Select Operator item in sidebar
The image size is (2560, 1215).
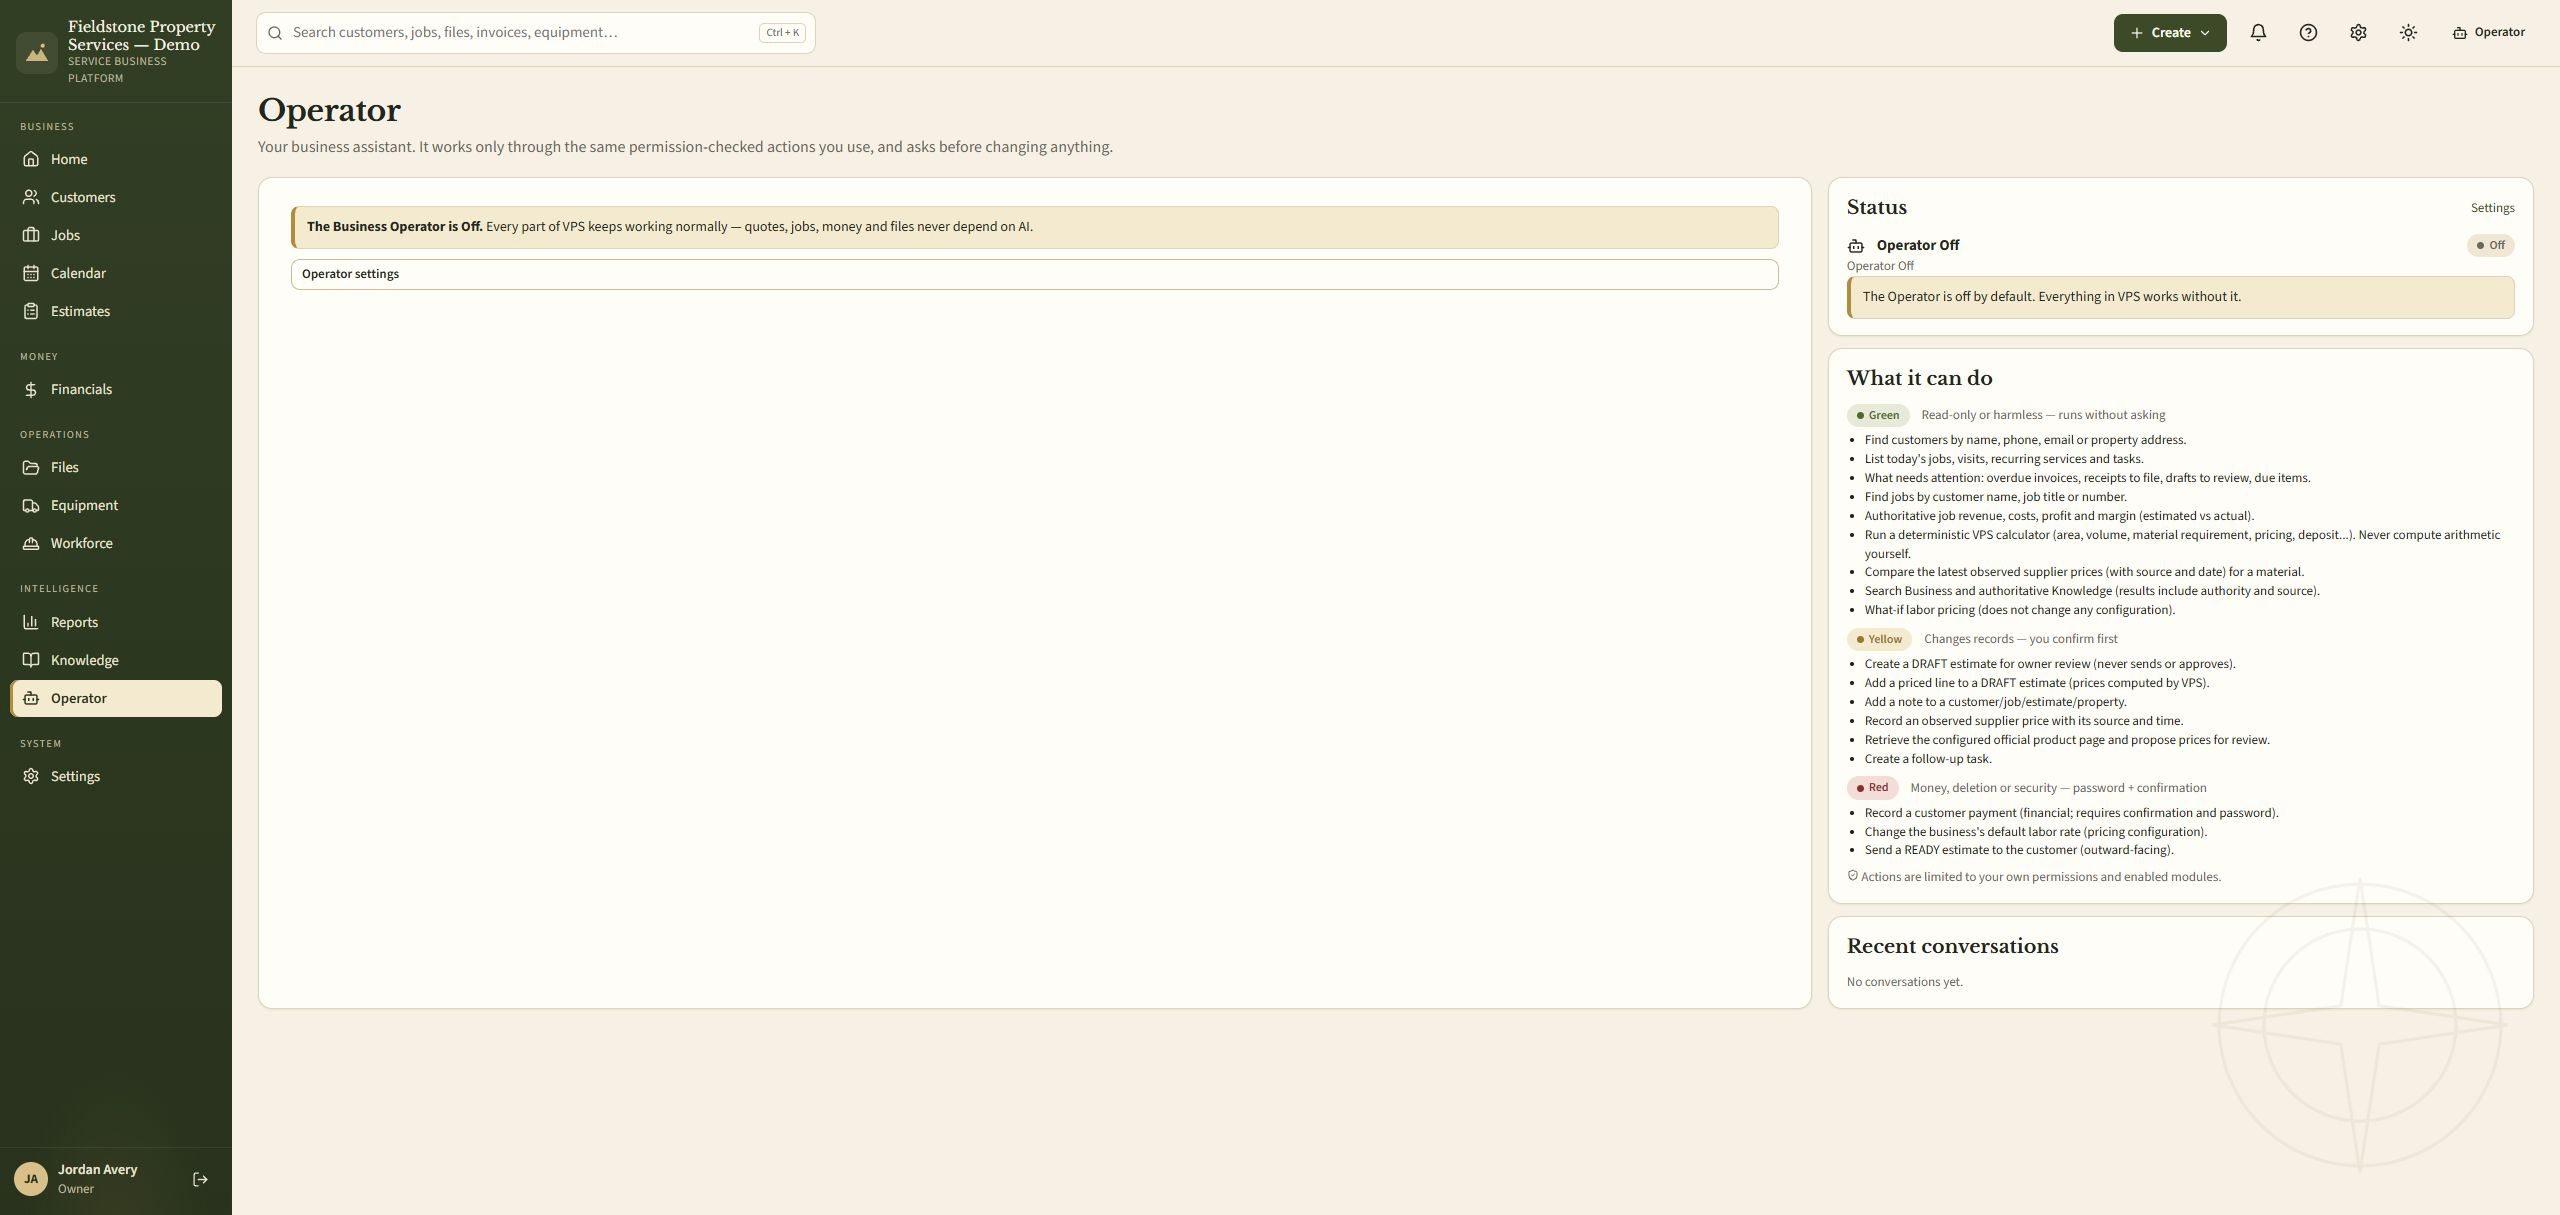click(x=116, y=698)
